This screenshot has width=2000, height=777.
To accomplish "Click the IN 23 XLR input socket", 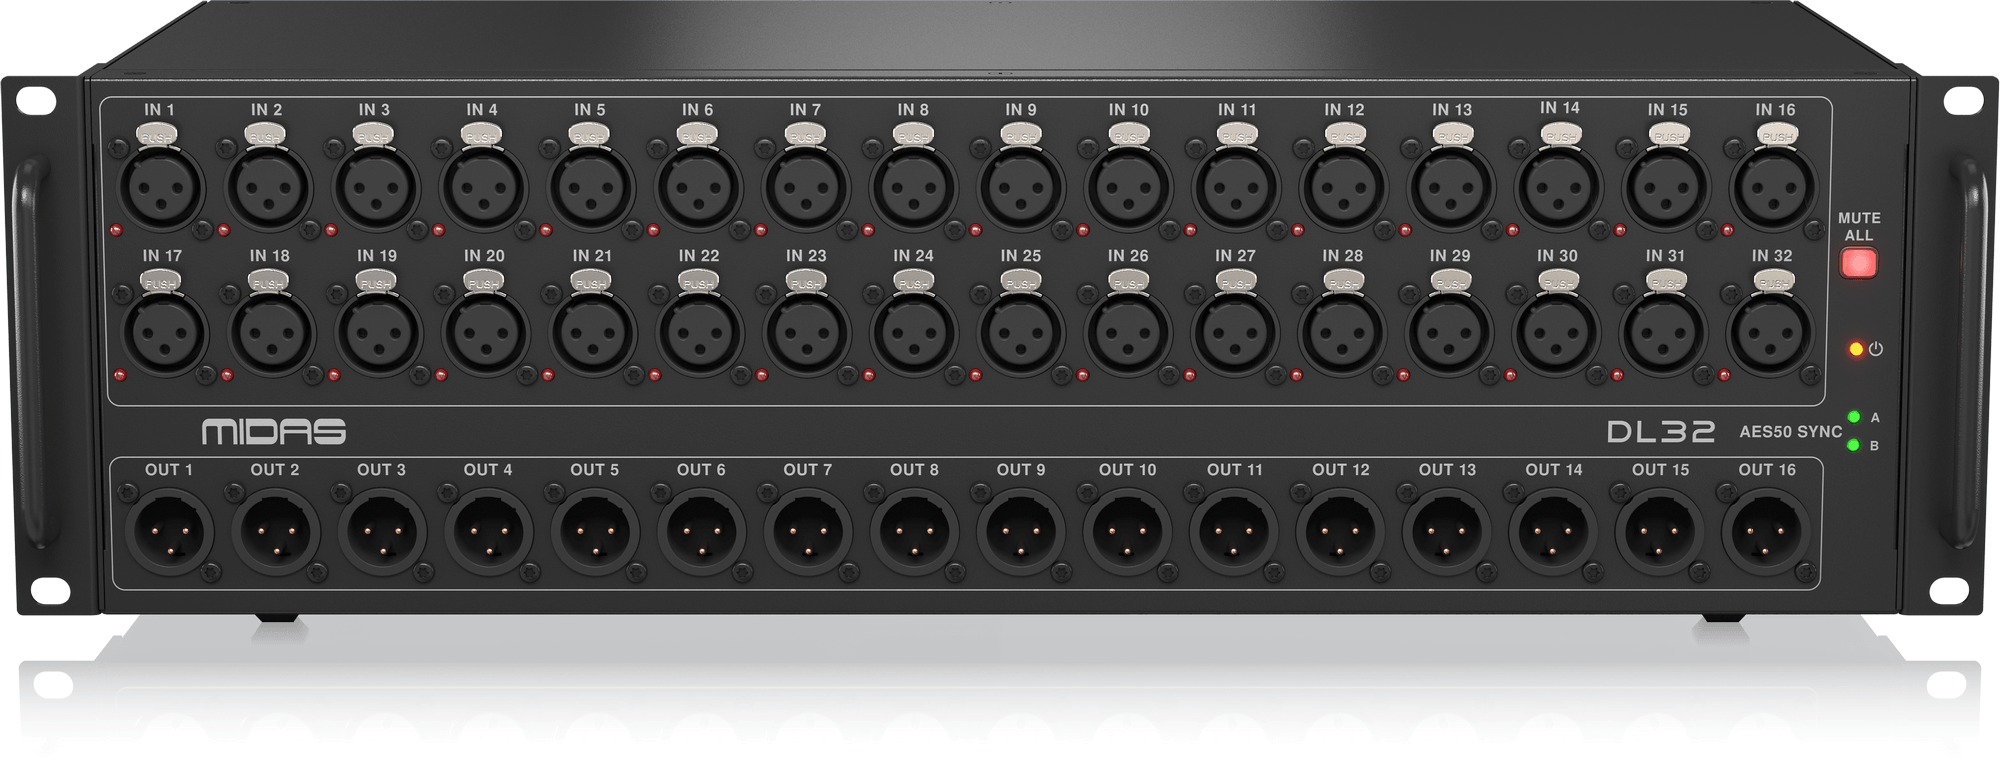I will (807, 334).
